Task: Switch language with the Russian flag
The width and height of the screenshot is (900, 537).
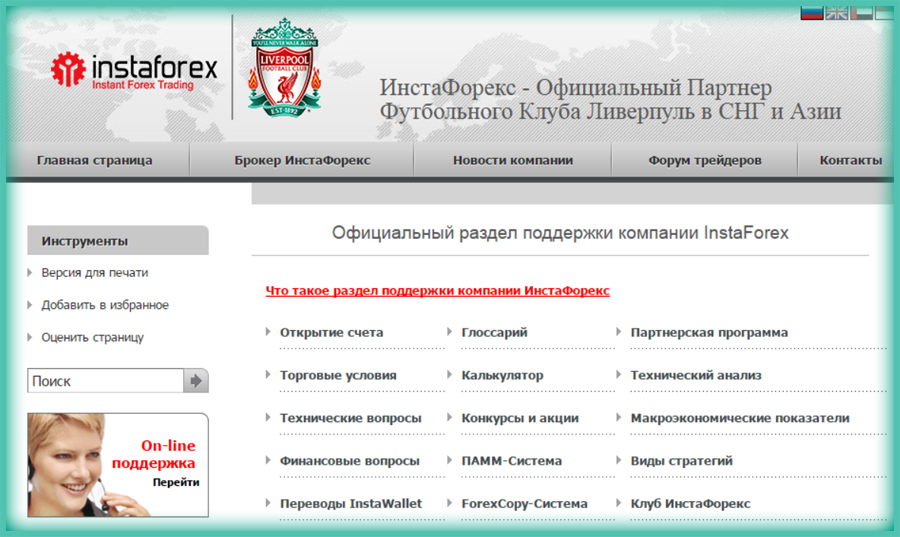Action: tap(811, 14)
